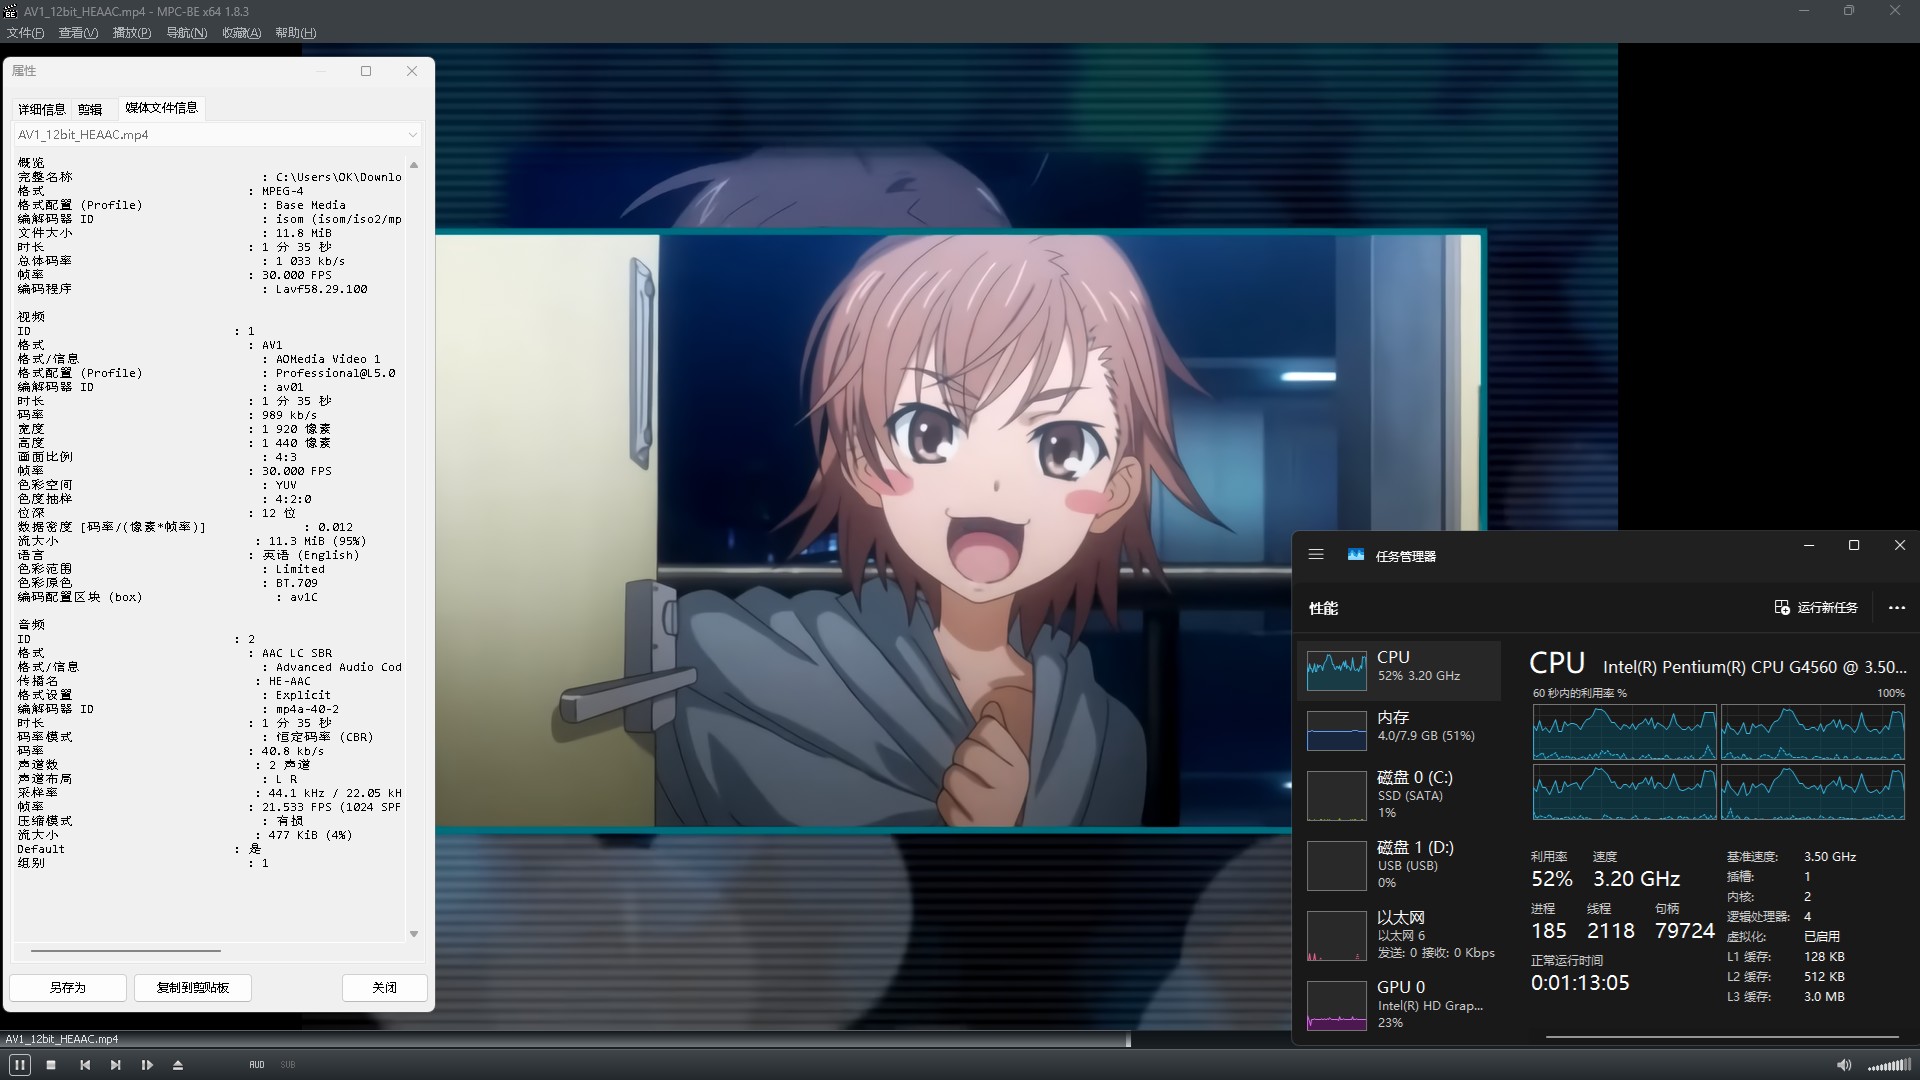Click the 性能 heading in Task Manager
Screen dimensions: 1920x1080
point(1323,608)
